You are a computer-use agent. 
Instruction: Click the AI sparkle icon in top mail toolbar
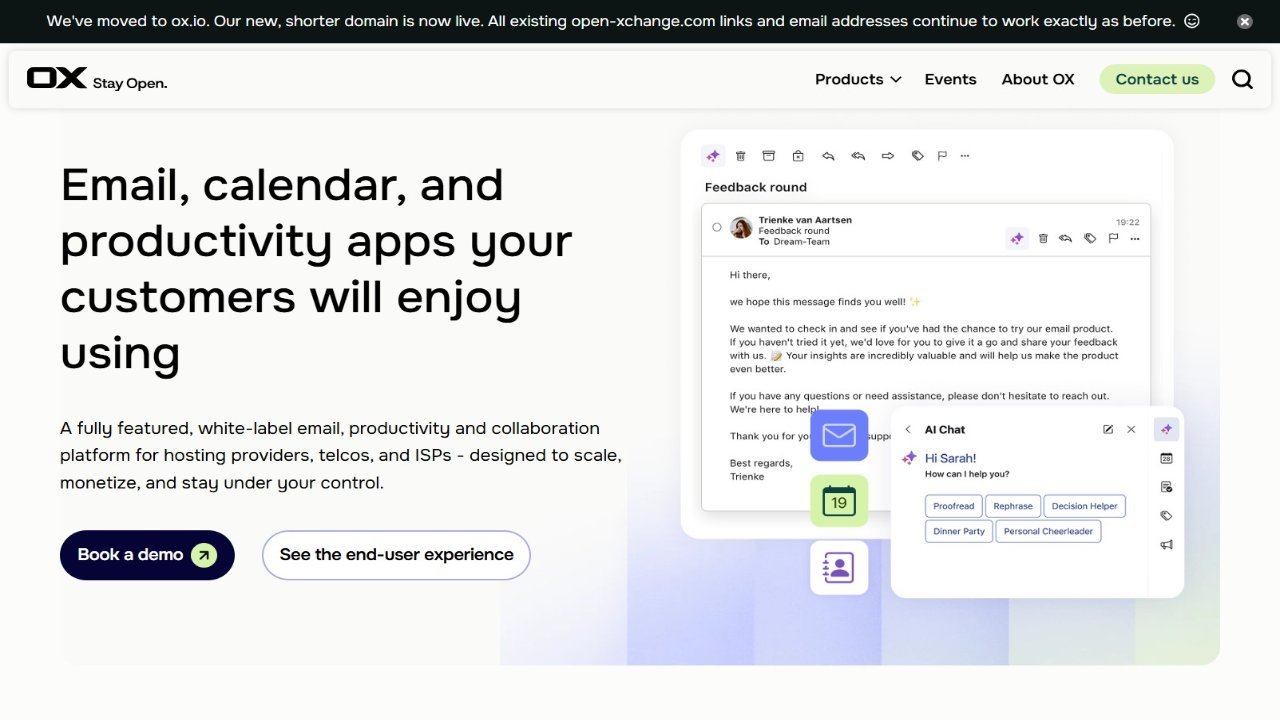[713, 156]
